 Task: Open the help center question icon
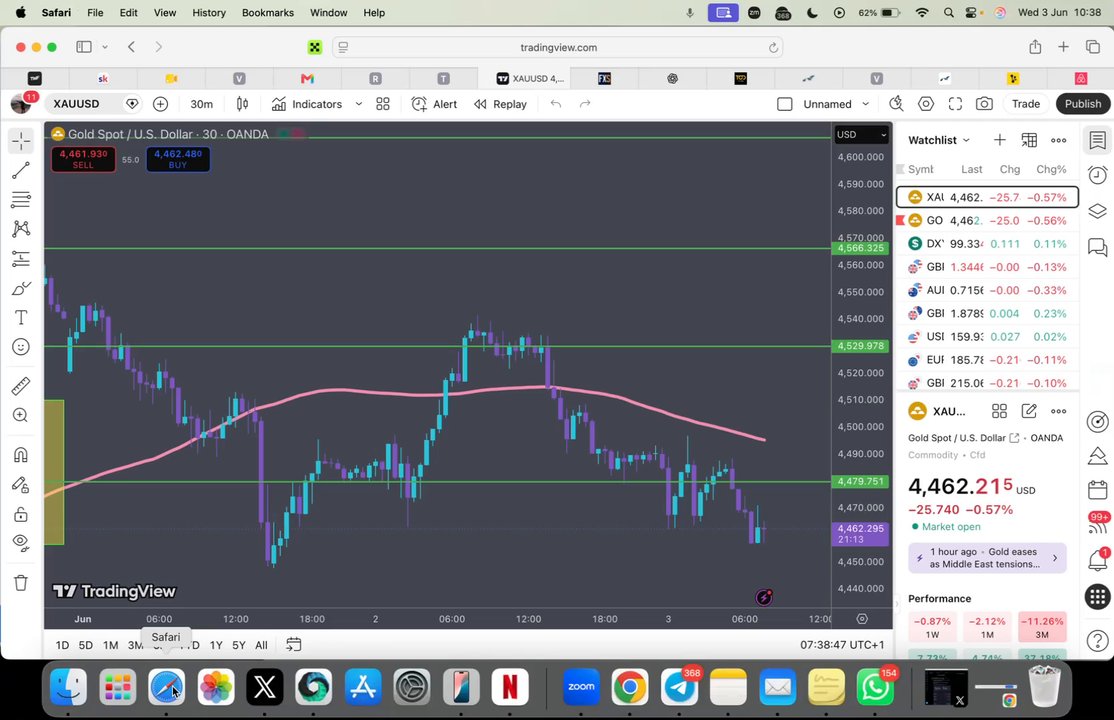point(1098,641)
